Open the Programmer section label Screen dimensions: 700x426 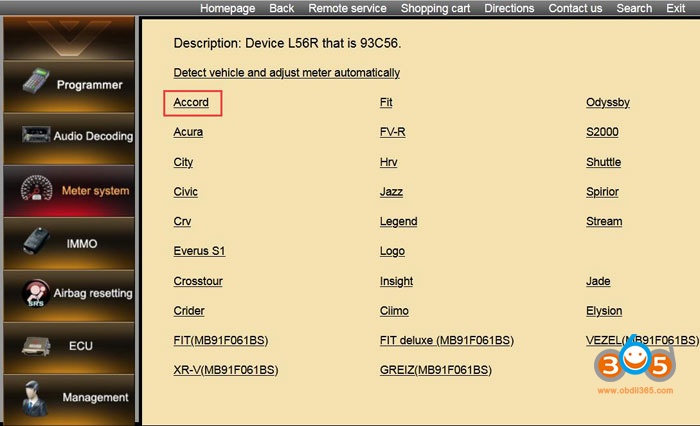pyautogui.click(x=89, y=85)
